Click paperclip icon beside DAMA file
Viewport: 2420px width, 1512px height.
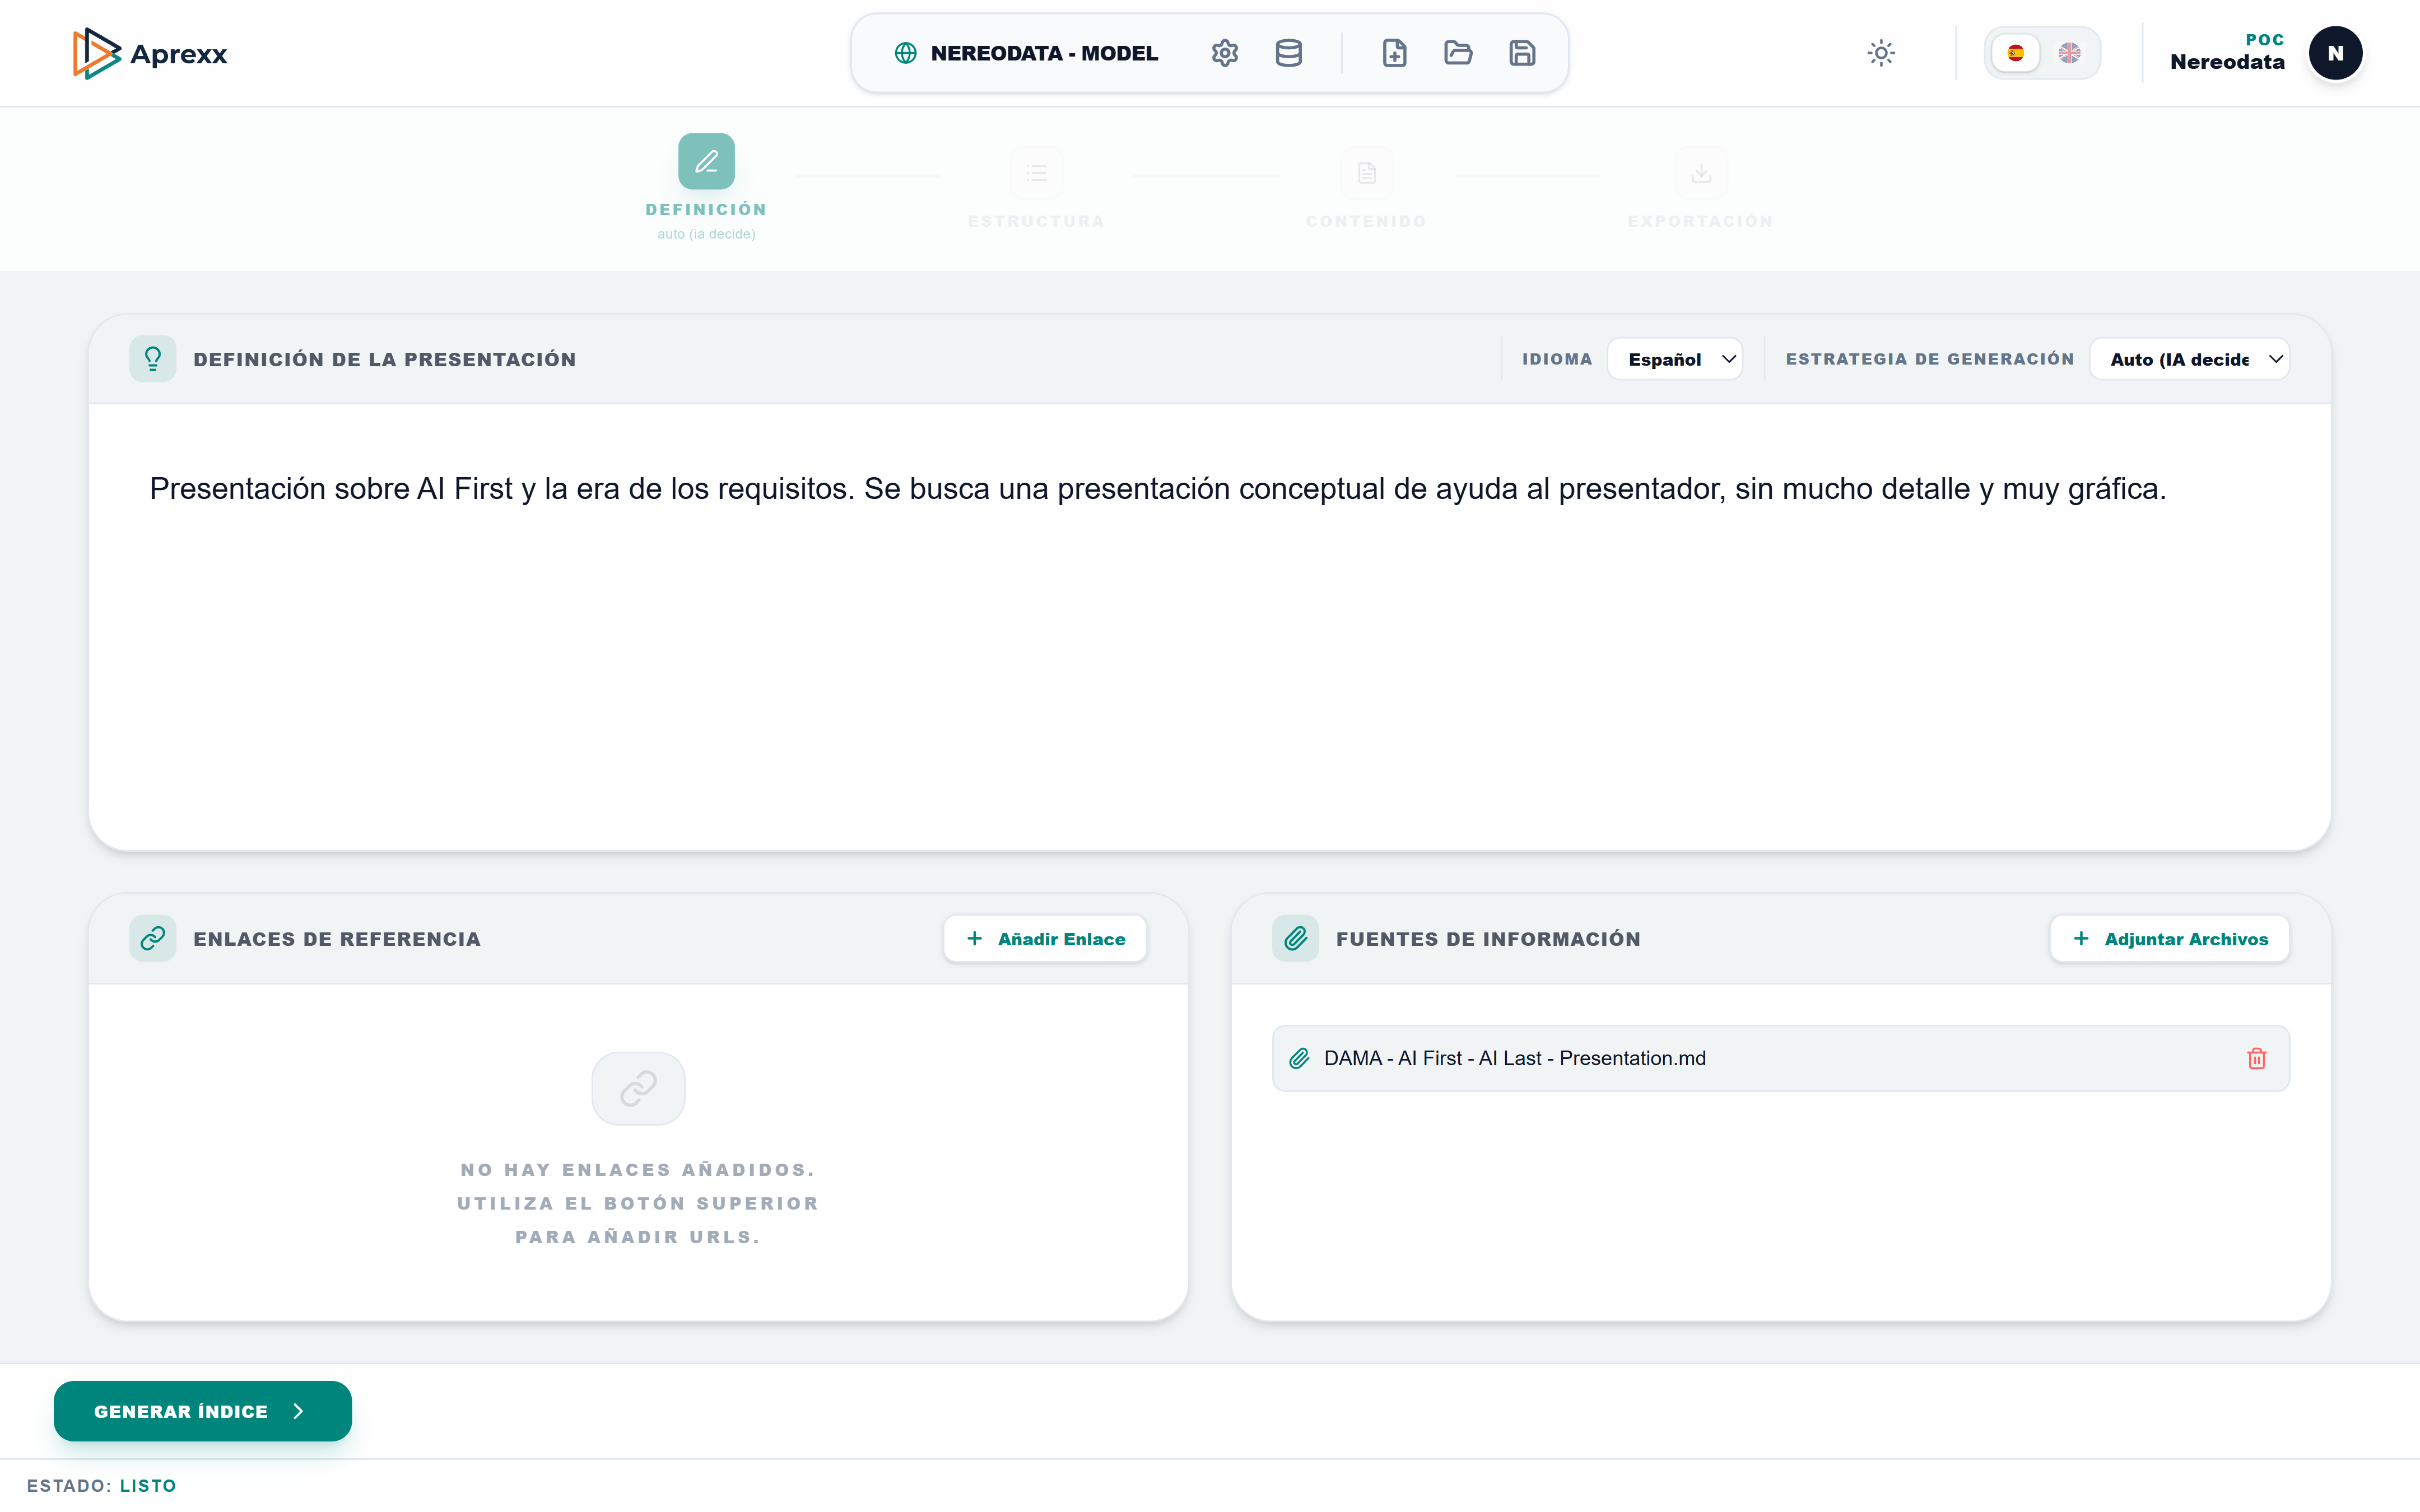[x=1299, y=1058]
